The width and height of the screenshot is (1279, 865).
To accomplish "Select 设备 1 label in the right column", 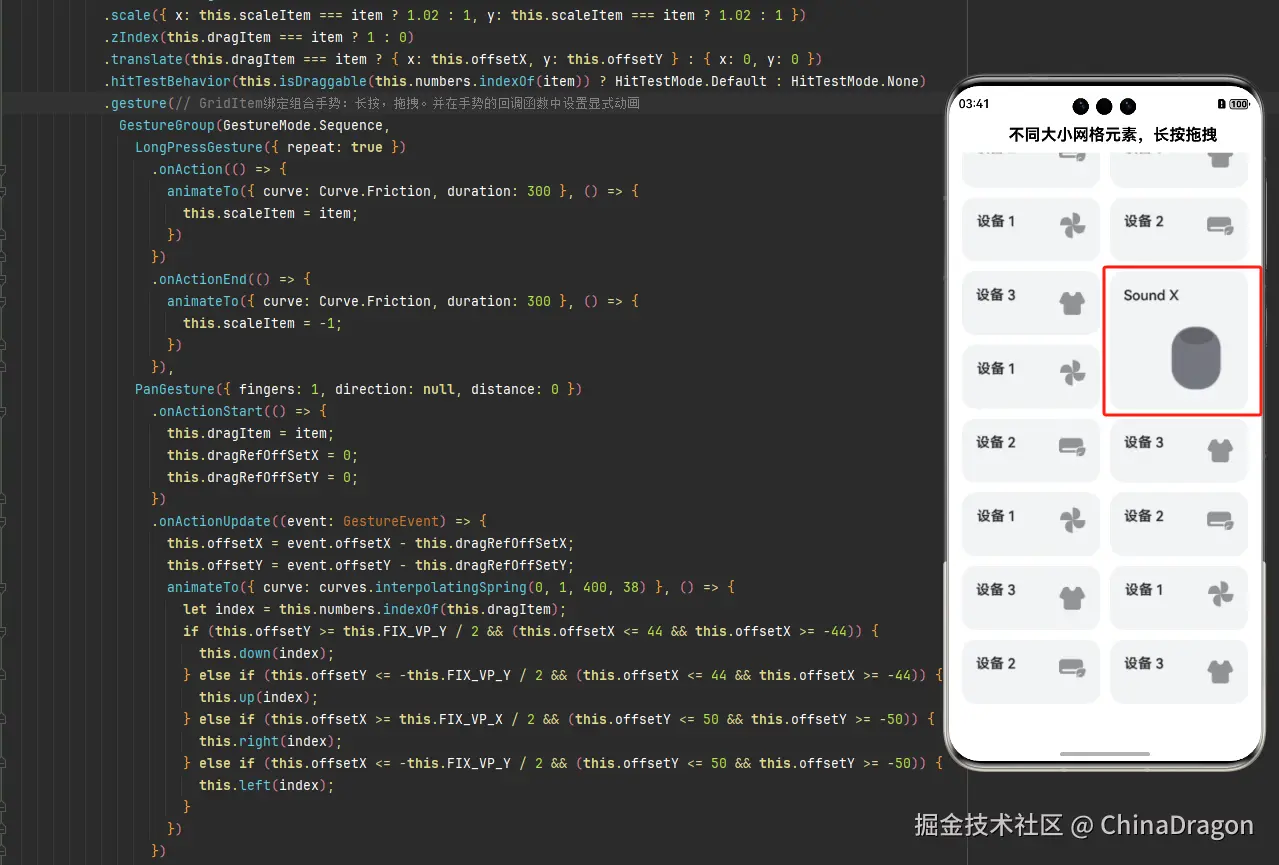I will pyautogui.click(x=1144, y=589).
